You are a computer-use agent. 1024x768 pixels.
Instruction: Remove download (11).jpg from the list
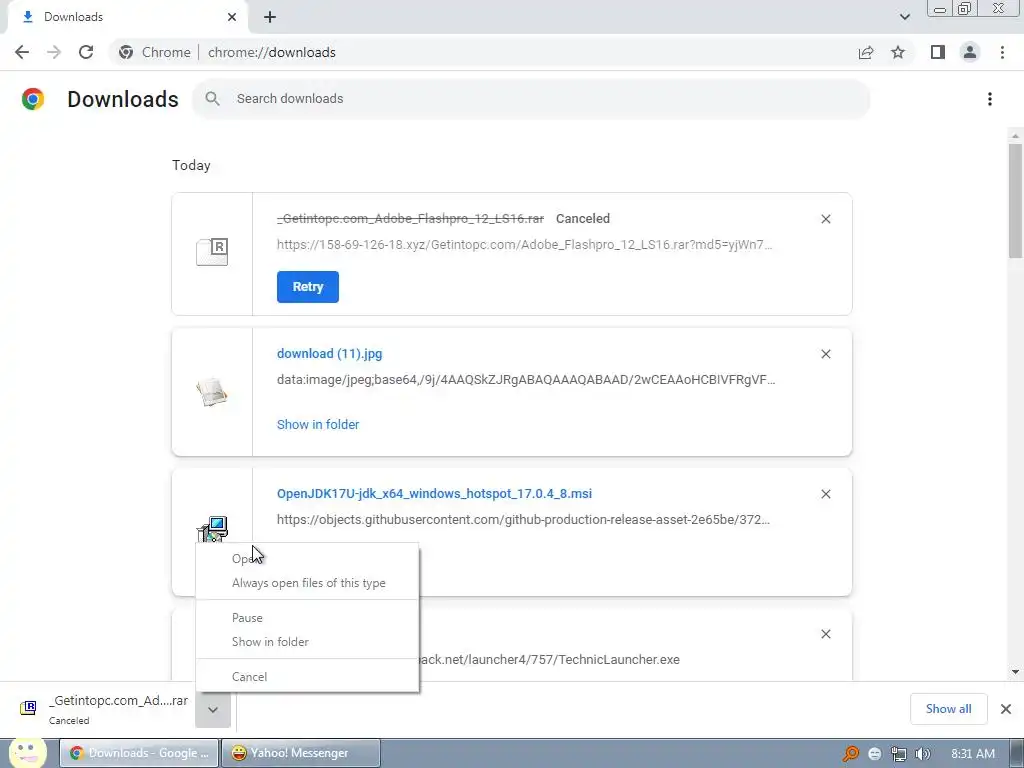pyautogui.click(x=826, y=354)
